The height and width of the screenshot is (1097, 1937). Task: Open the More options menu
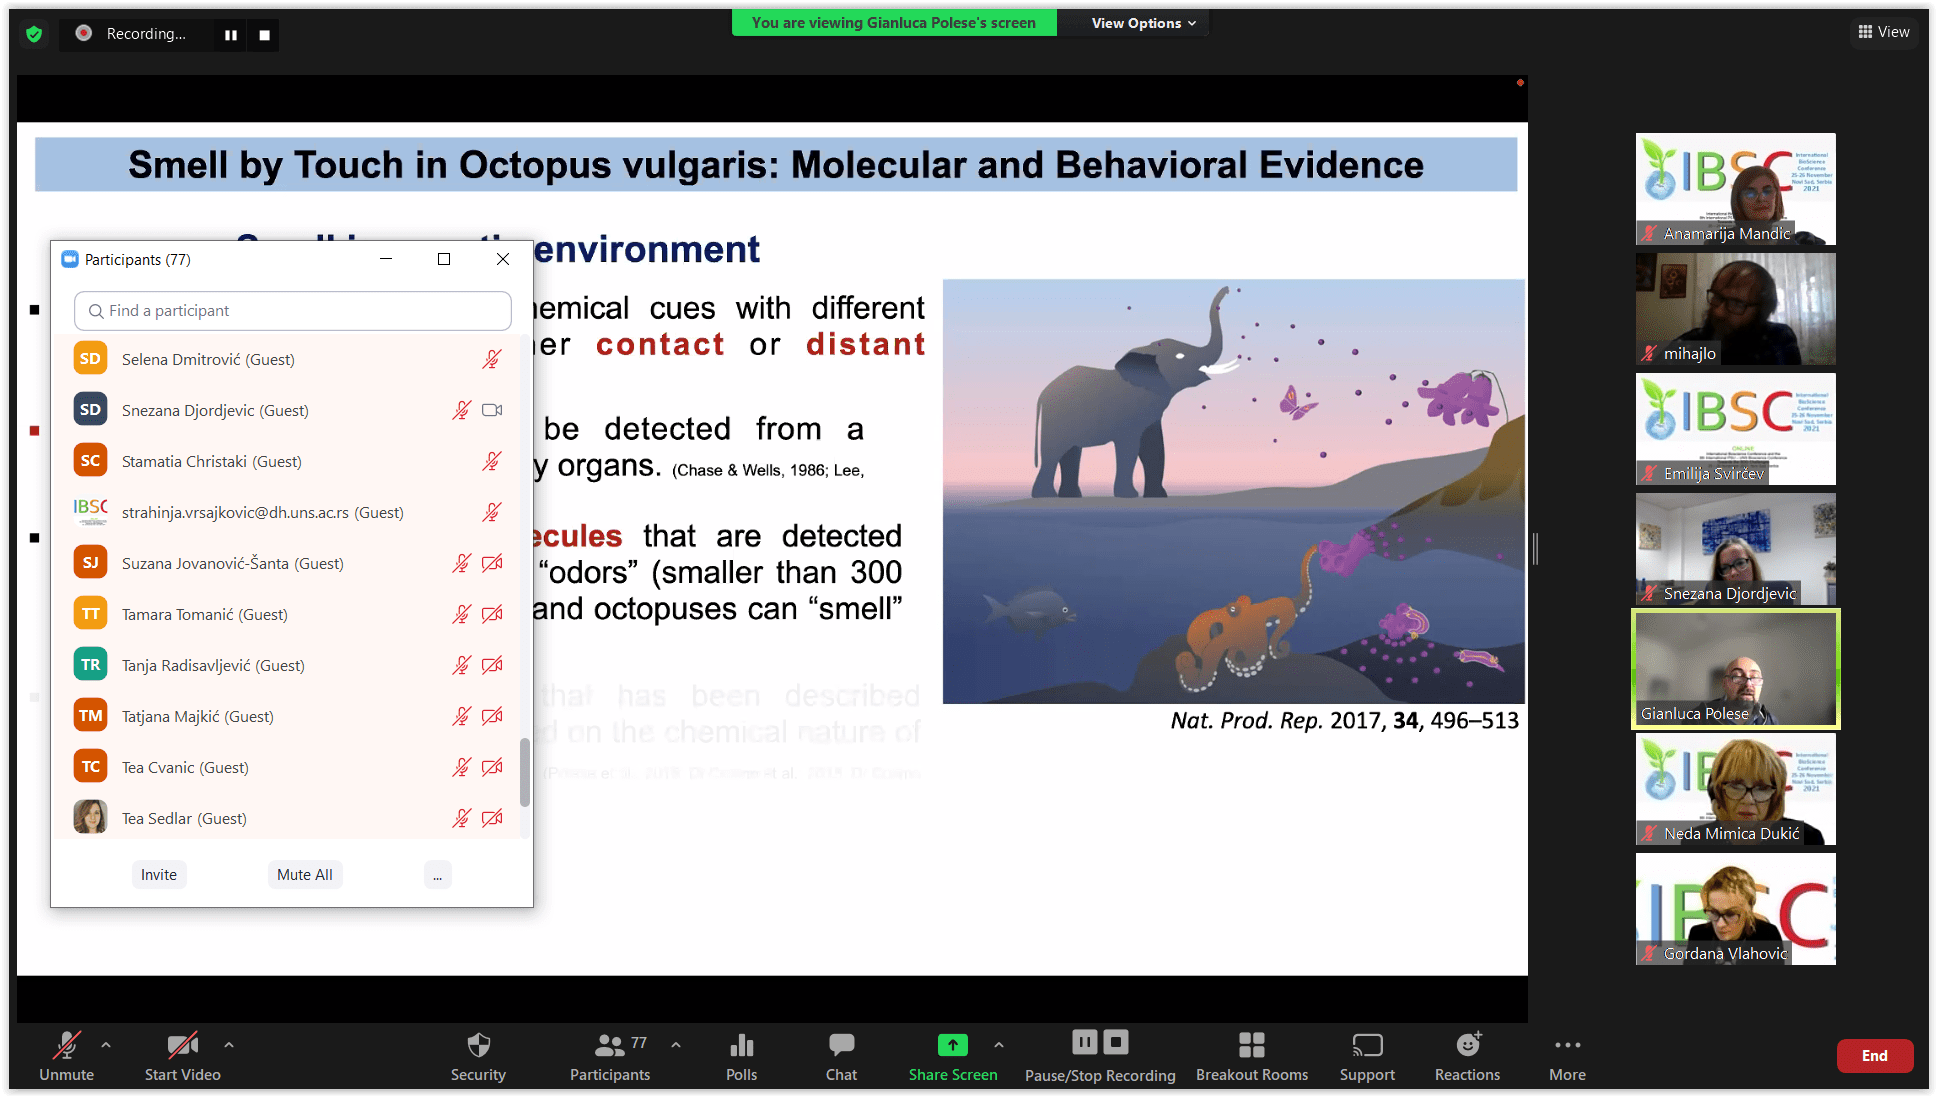[x=1567, y=1057]
